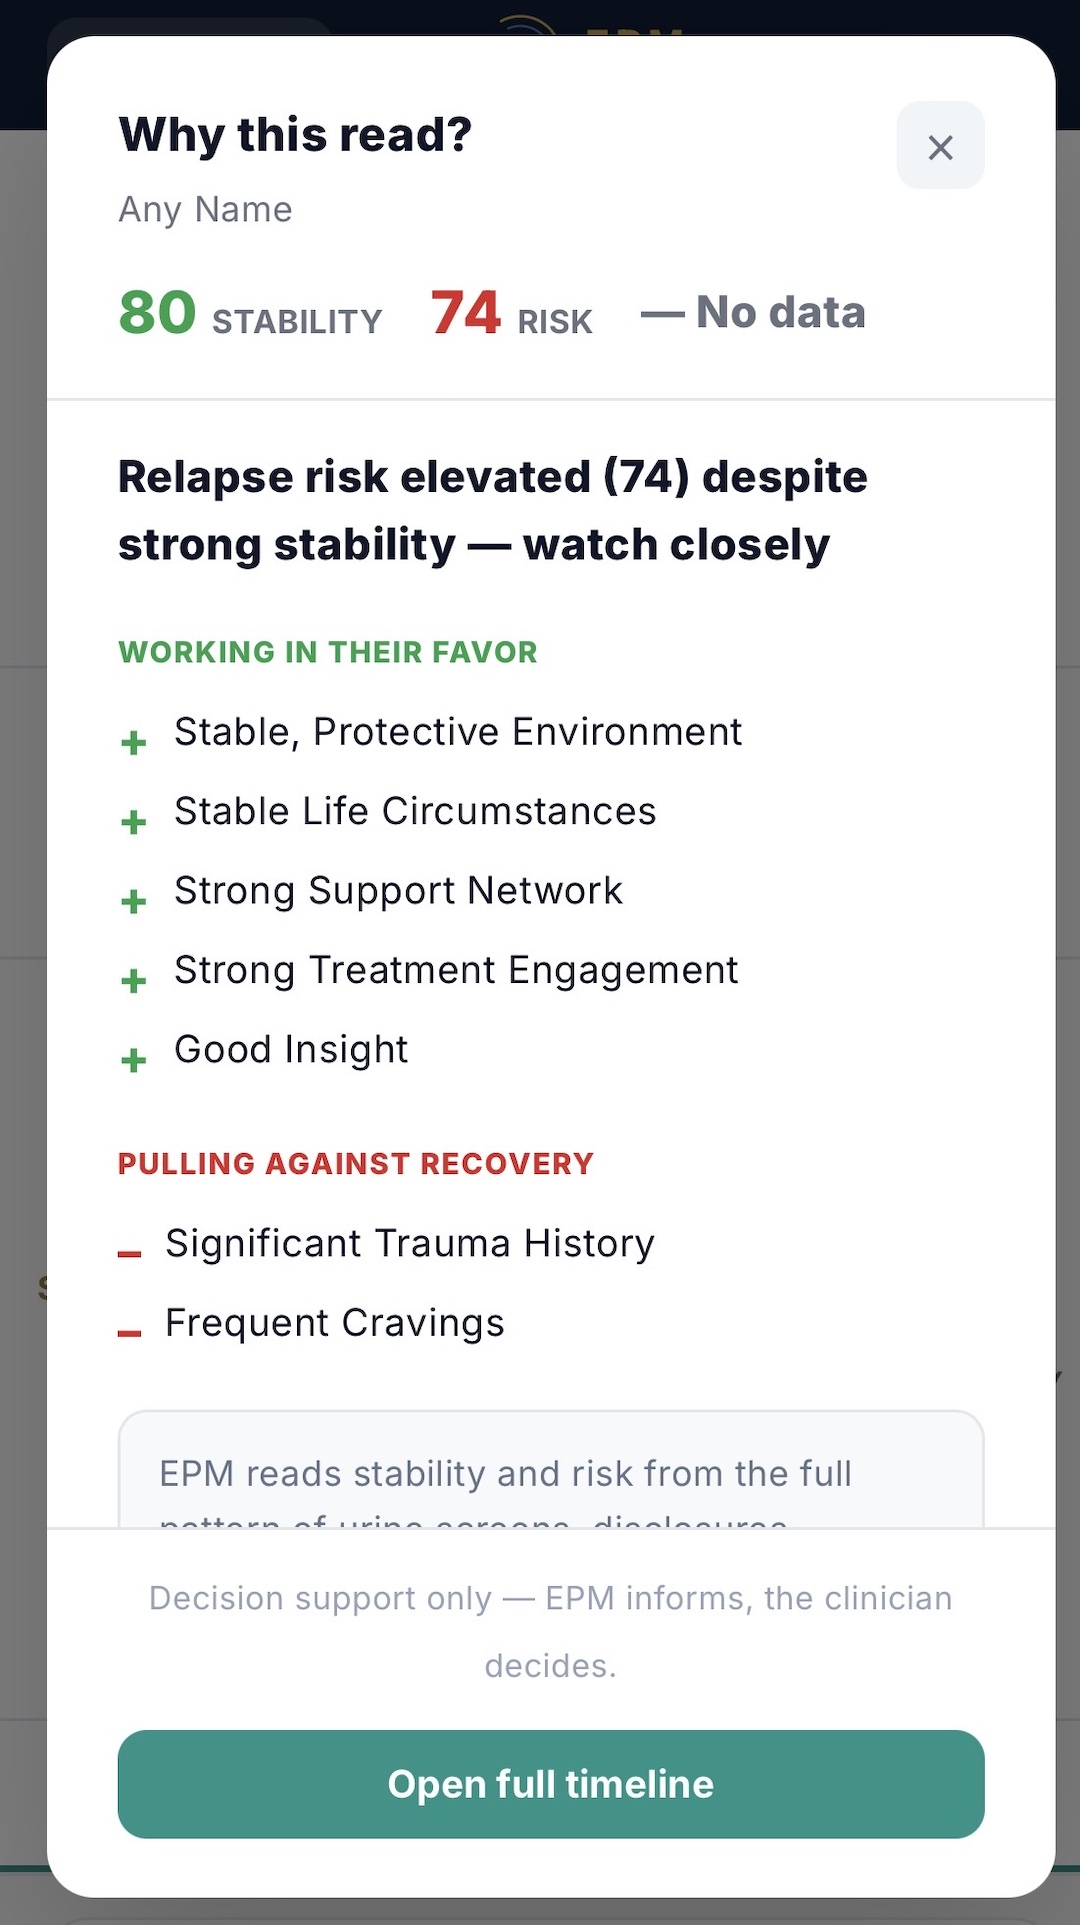The width and height of the screenshot is (1080, 1925).
Task: Open full timeline
Action: 551,1784
